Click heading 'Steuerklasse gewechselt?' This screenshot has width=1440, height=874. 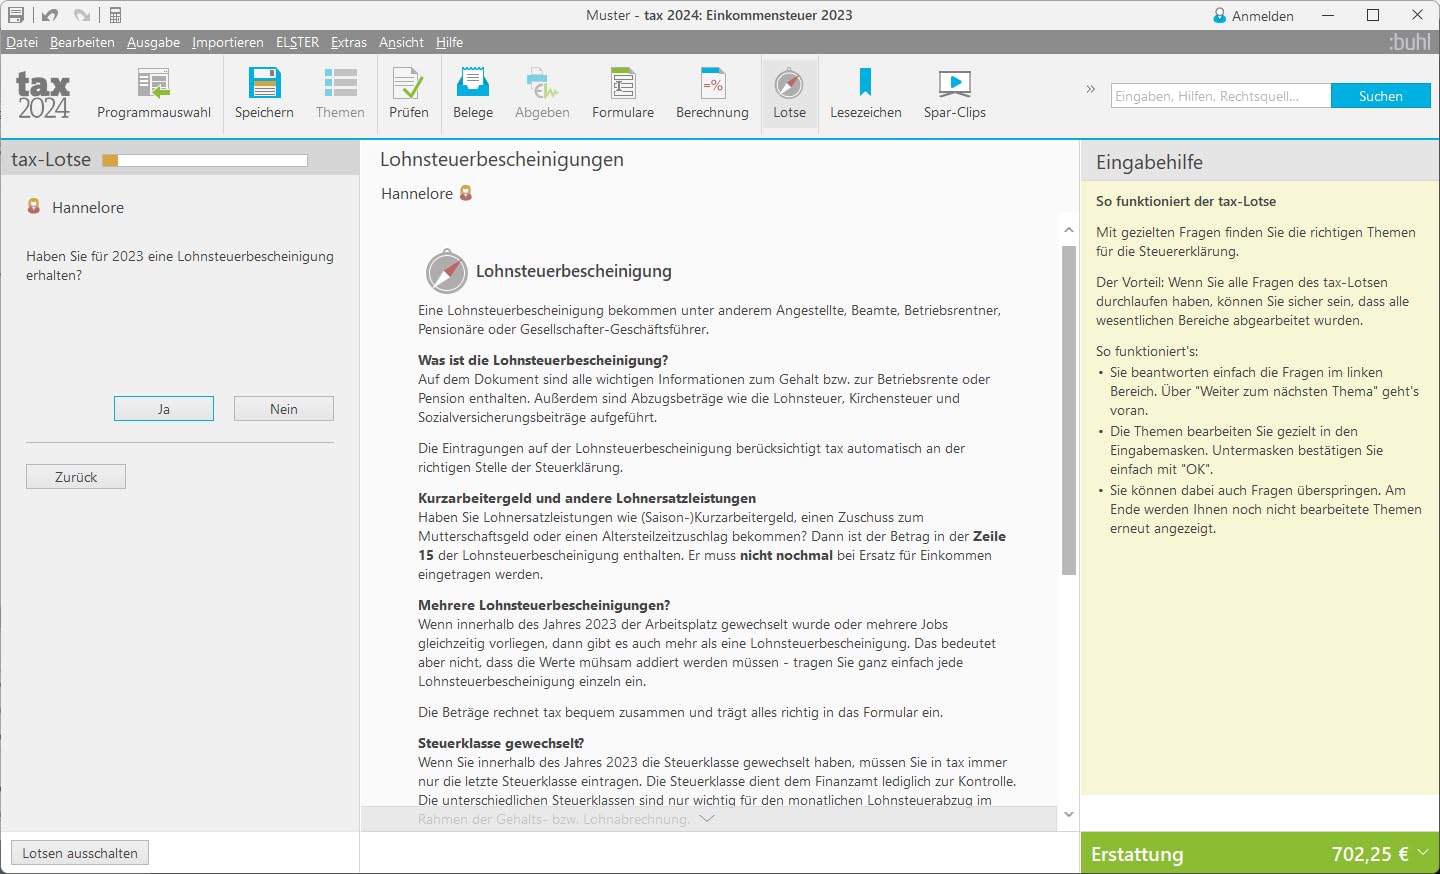click(x=501, y=743)
